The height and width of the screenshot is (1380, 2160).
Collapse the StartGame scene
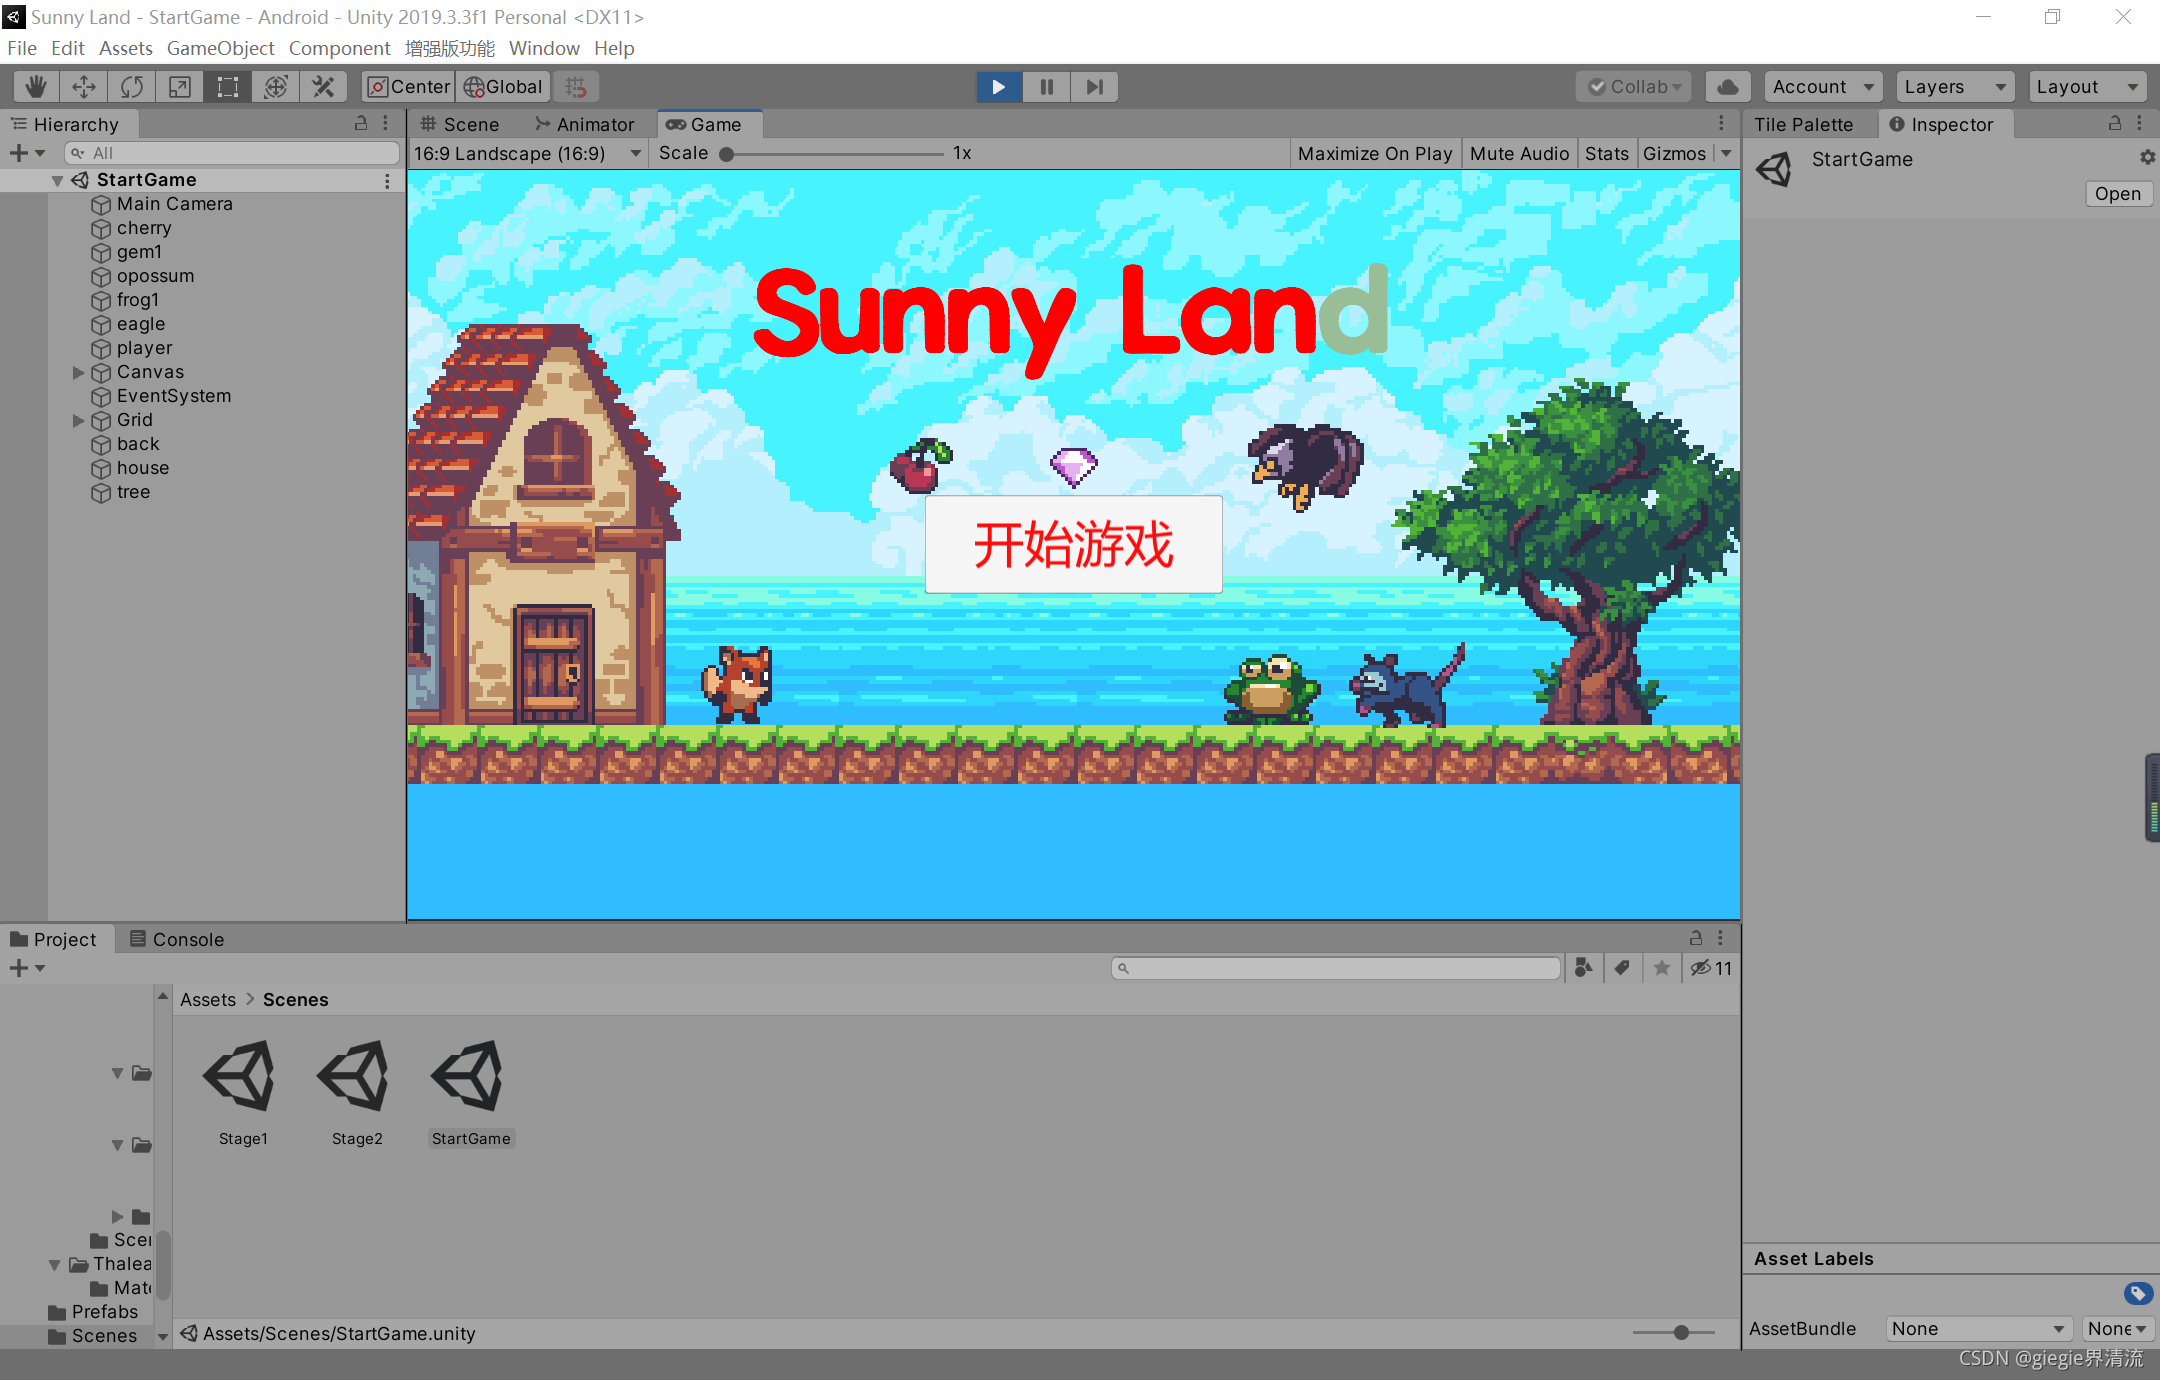[x=57, y=180]
